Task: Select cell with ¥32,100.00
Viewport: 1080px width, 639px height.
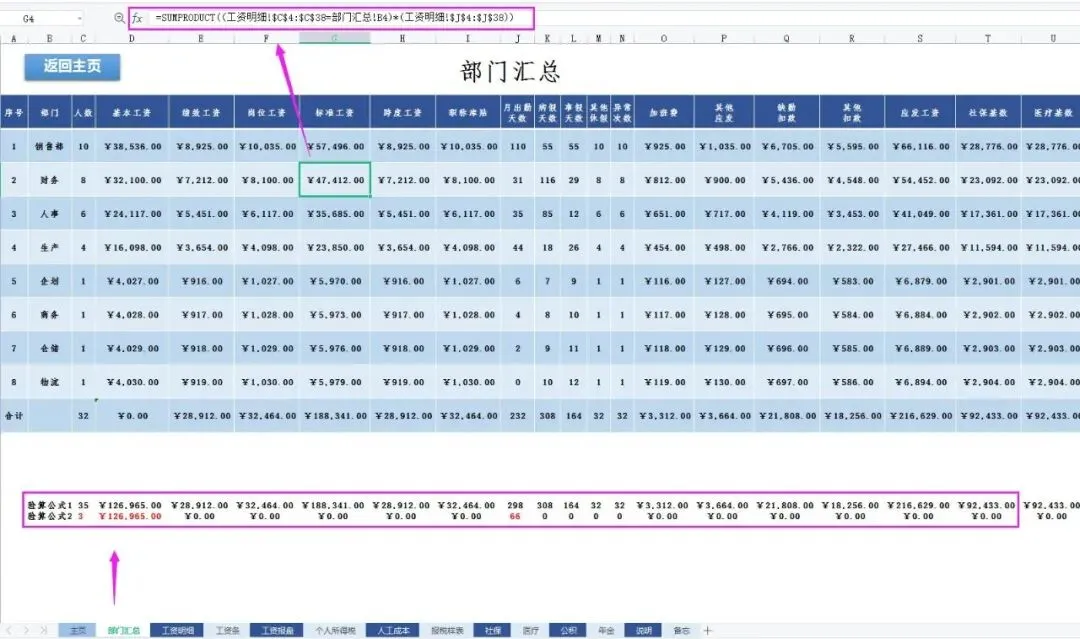Action: [x=132, y=180]
